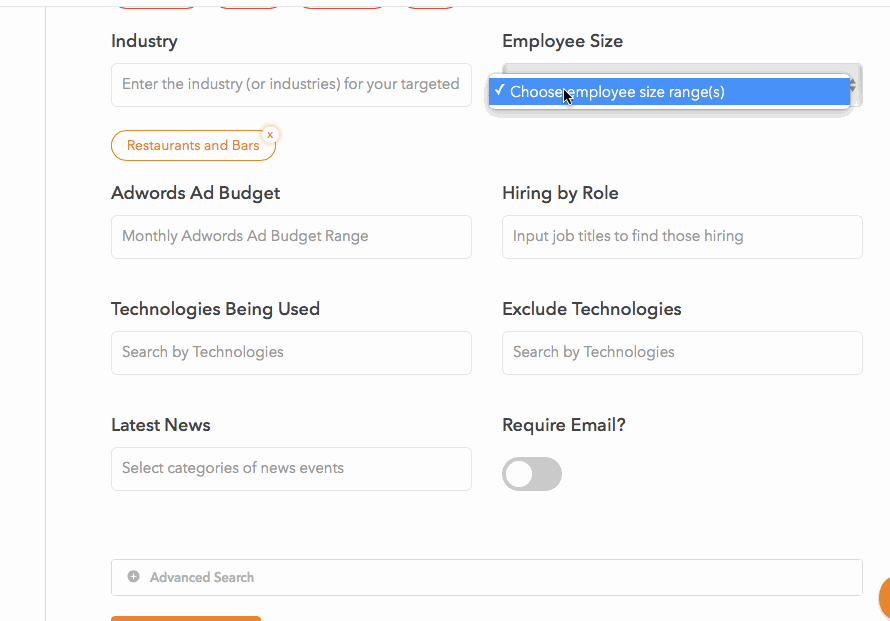Click the Adwords Ad Budget heading
Viewport: 890px width, 621px height.
point(195,194)
